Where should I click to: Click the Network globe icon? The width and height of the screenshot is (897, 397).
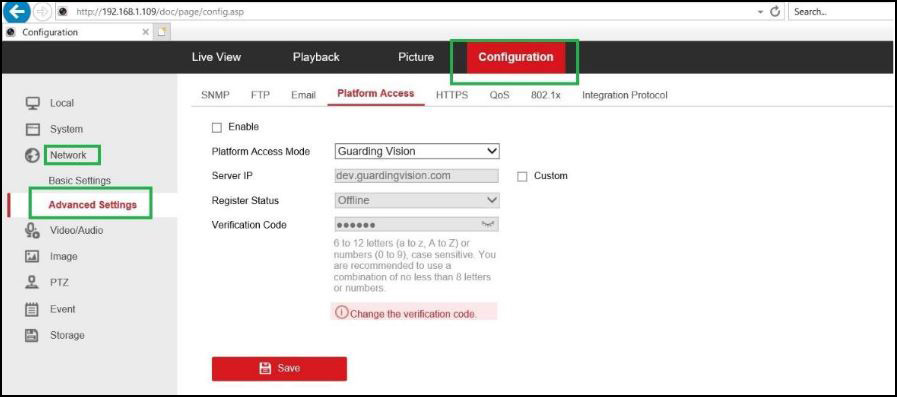coord(32,155)
